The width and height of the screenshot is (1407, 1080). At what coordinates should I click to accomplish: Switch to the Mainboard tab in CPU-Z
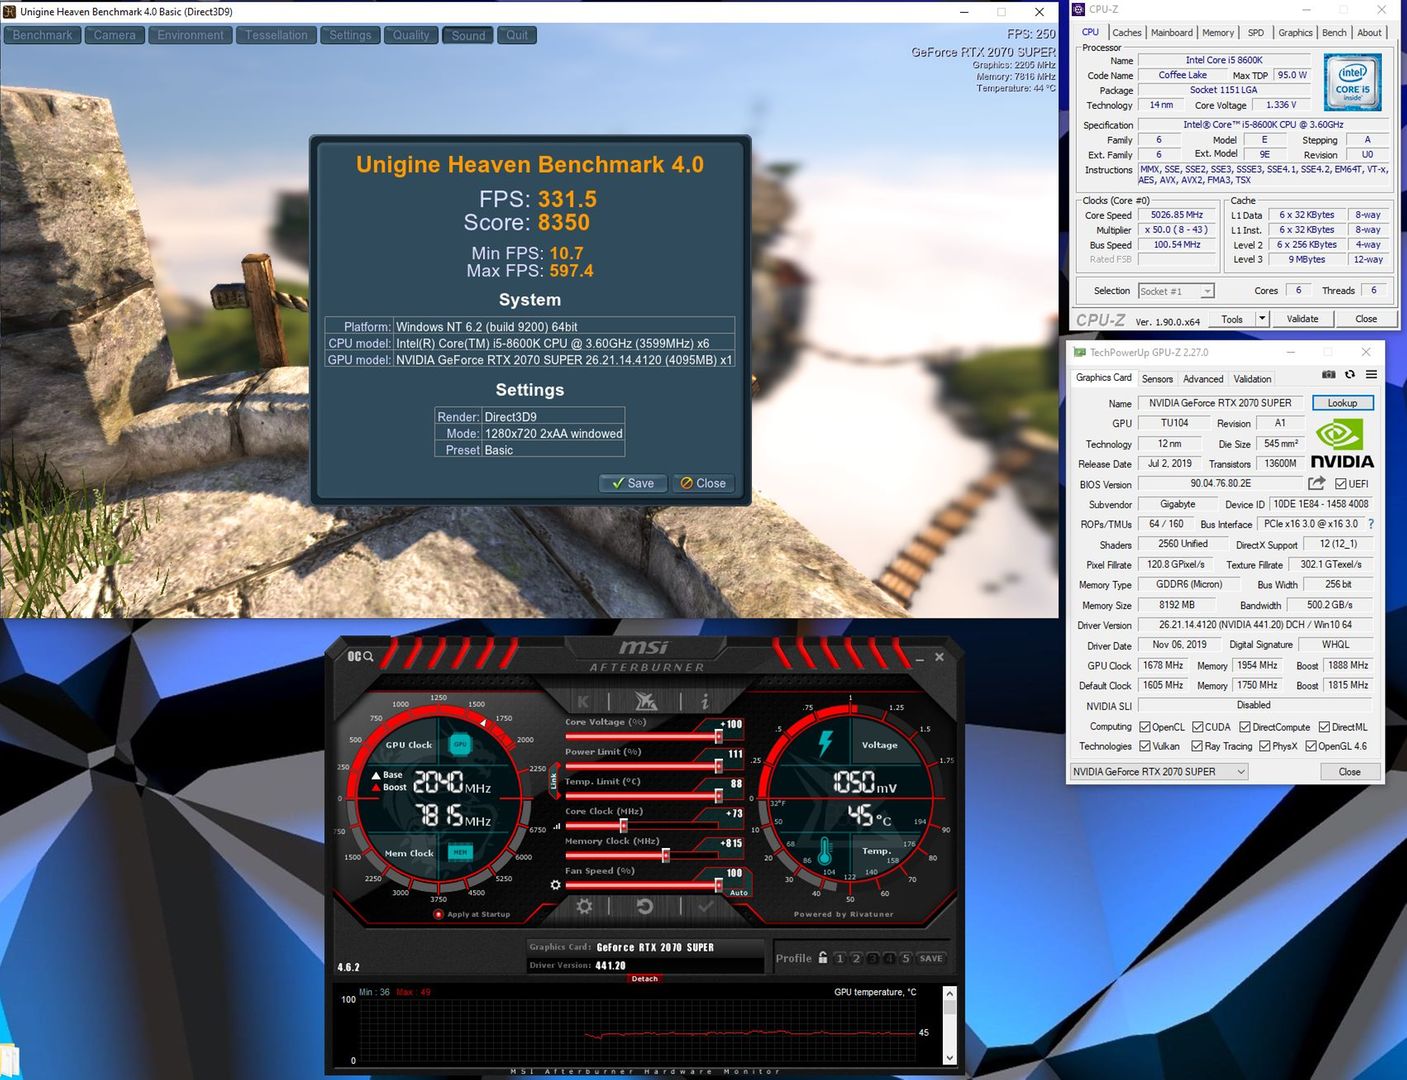[x=1172, y=33]
